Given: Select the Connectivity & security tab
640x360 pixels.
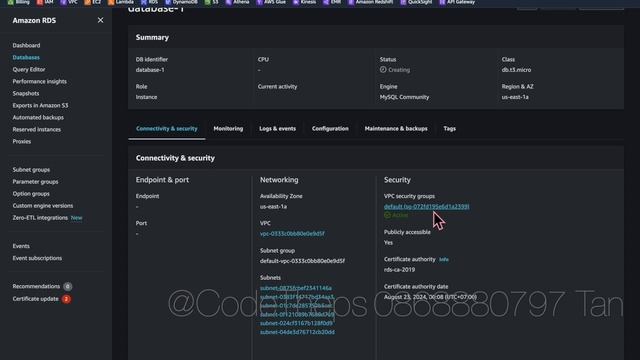Looking at the screenshot, I should tap(167, 129).
